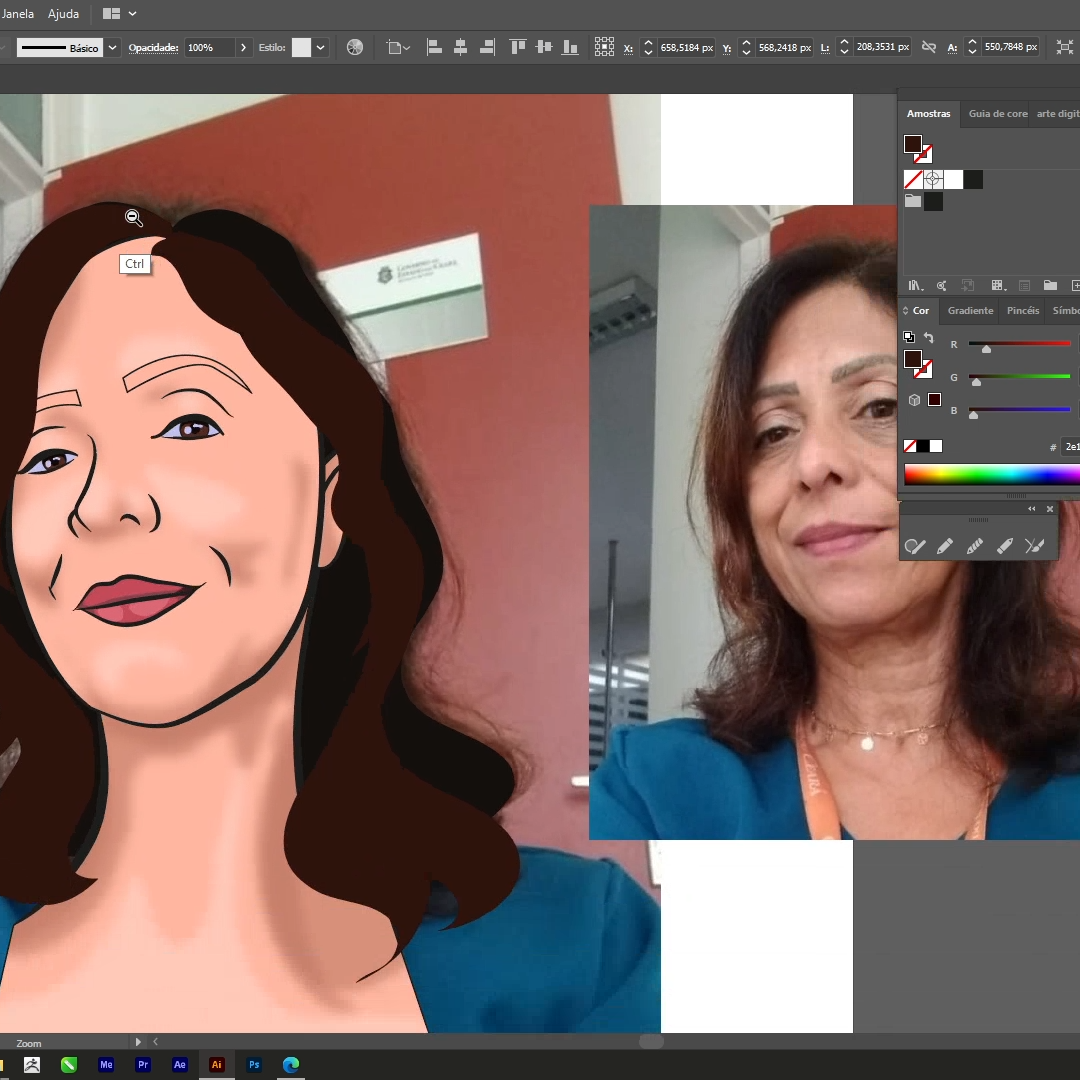
Task: Click the Recolor Artwork wheel icon
Action: click(x=355, y=48)
